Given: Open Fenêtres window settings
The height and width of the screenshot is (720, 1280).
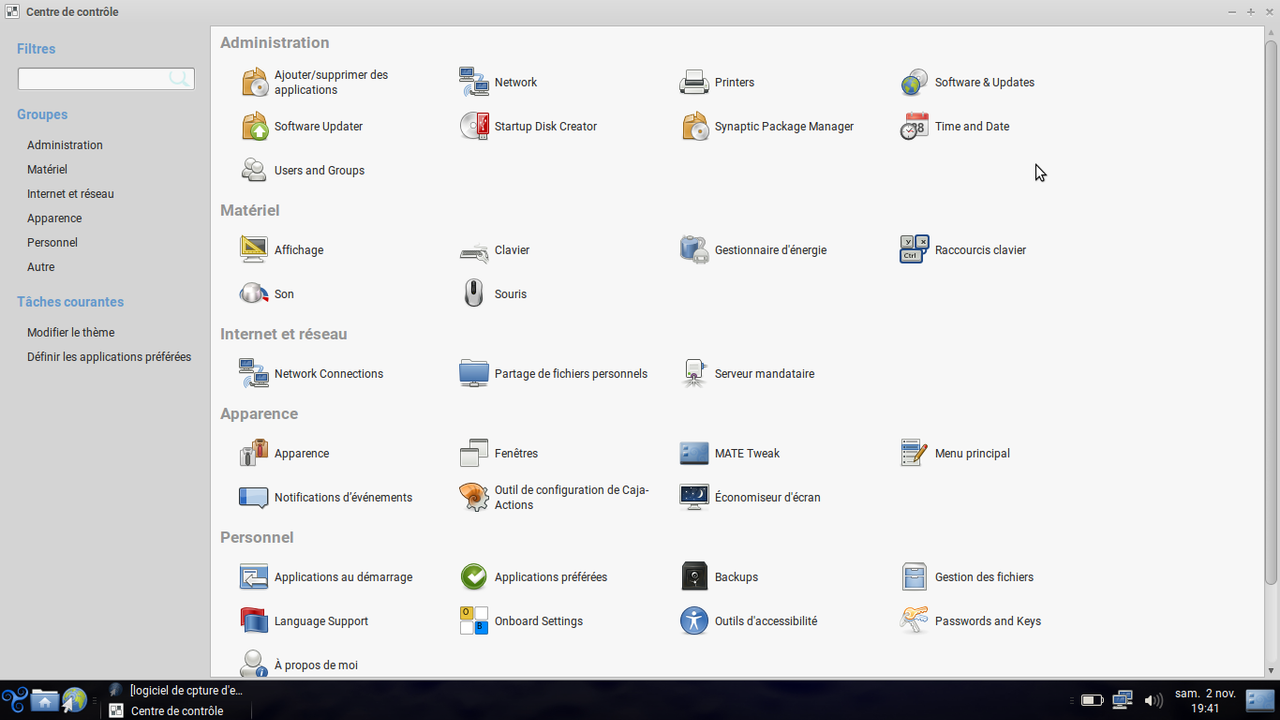Looking at the screenshot, I should (499, 454).
